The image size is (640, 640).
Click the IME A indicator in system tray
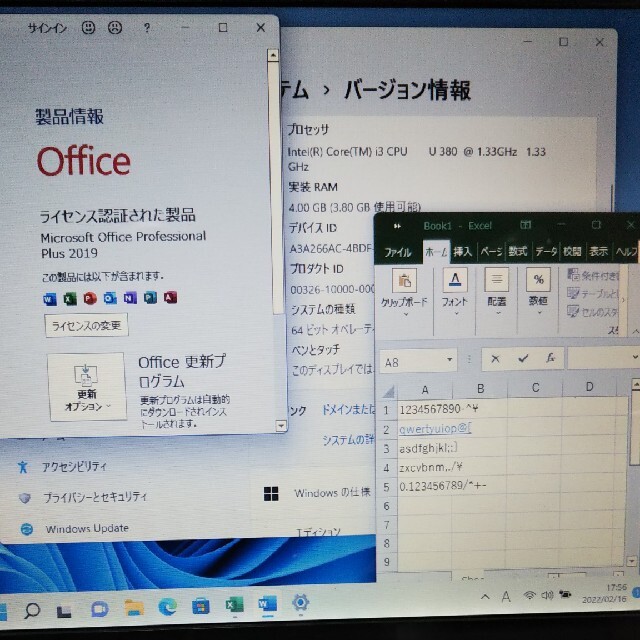(506, 596)
